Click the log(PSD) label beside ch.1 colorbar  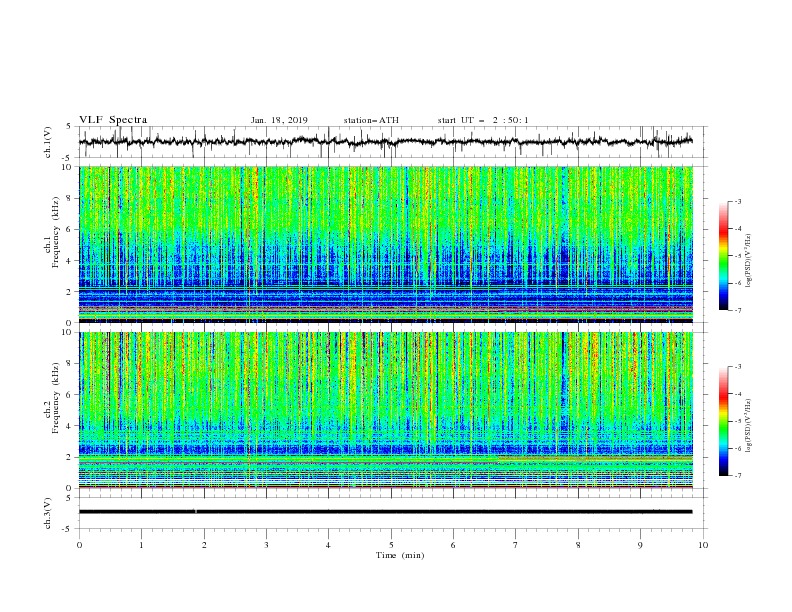pyautogui.click(x=749, y=261)
